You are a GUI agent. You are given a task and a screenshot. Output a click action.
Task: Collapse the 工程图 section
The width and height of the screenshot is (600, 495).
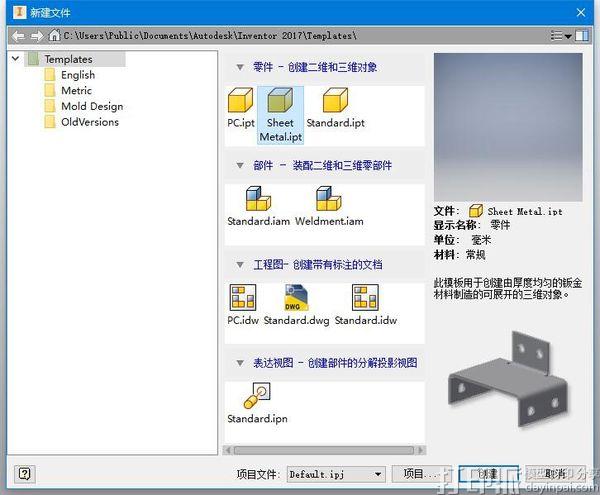tap(240, 264)
